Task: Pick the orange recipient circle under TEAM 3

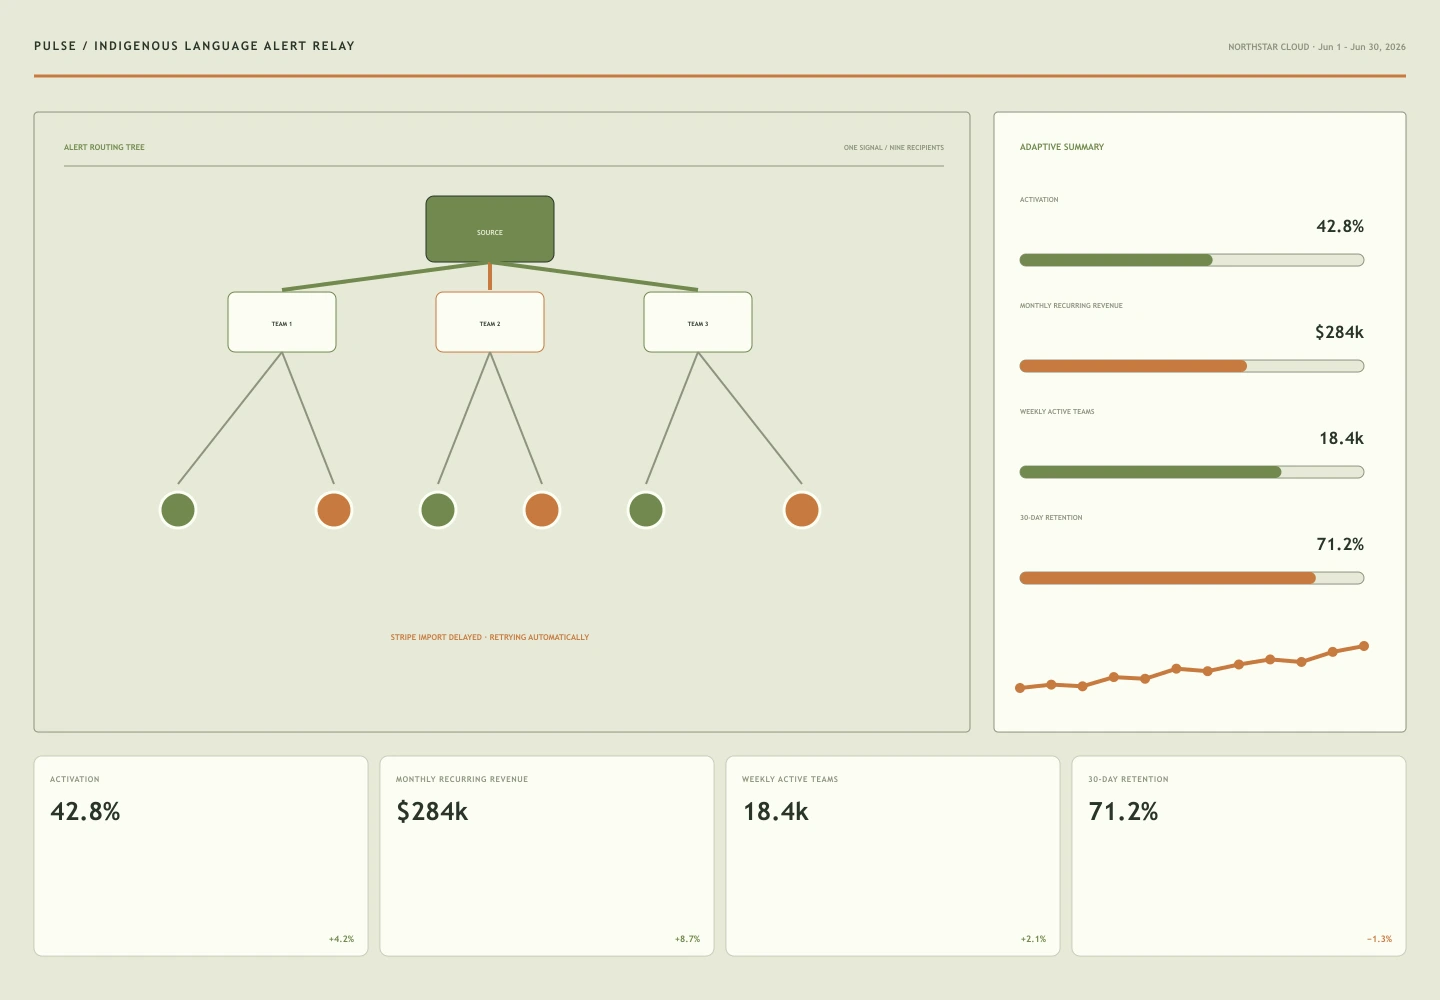Action: click(802, 510)
